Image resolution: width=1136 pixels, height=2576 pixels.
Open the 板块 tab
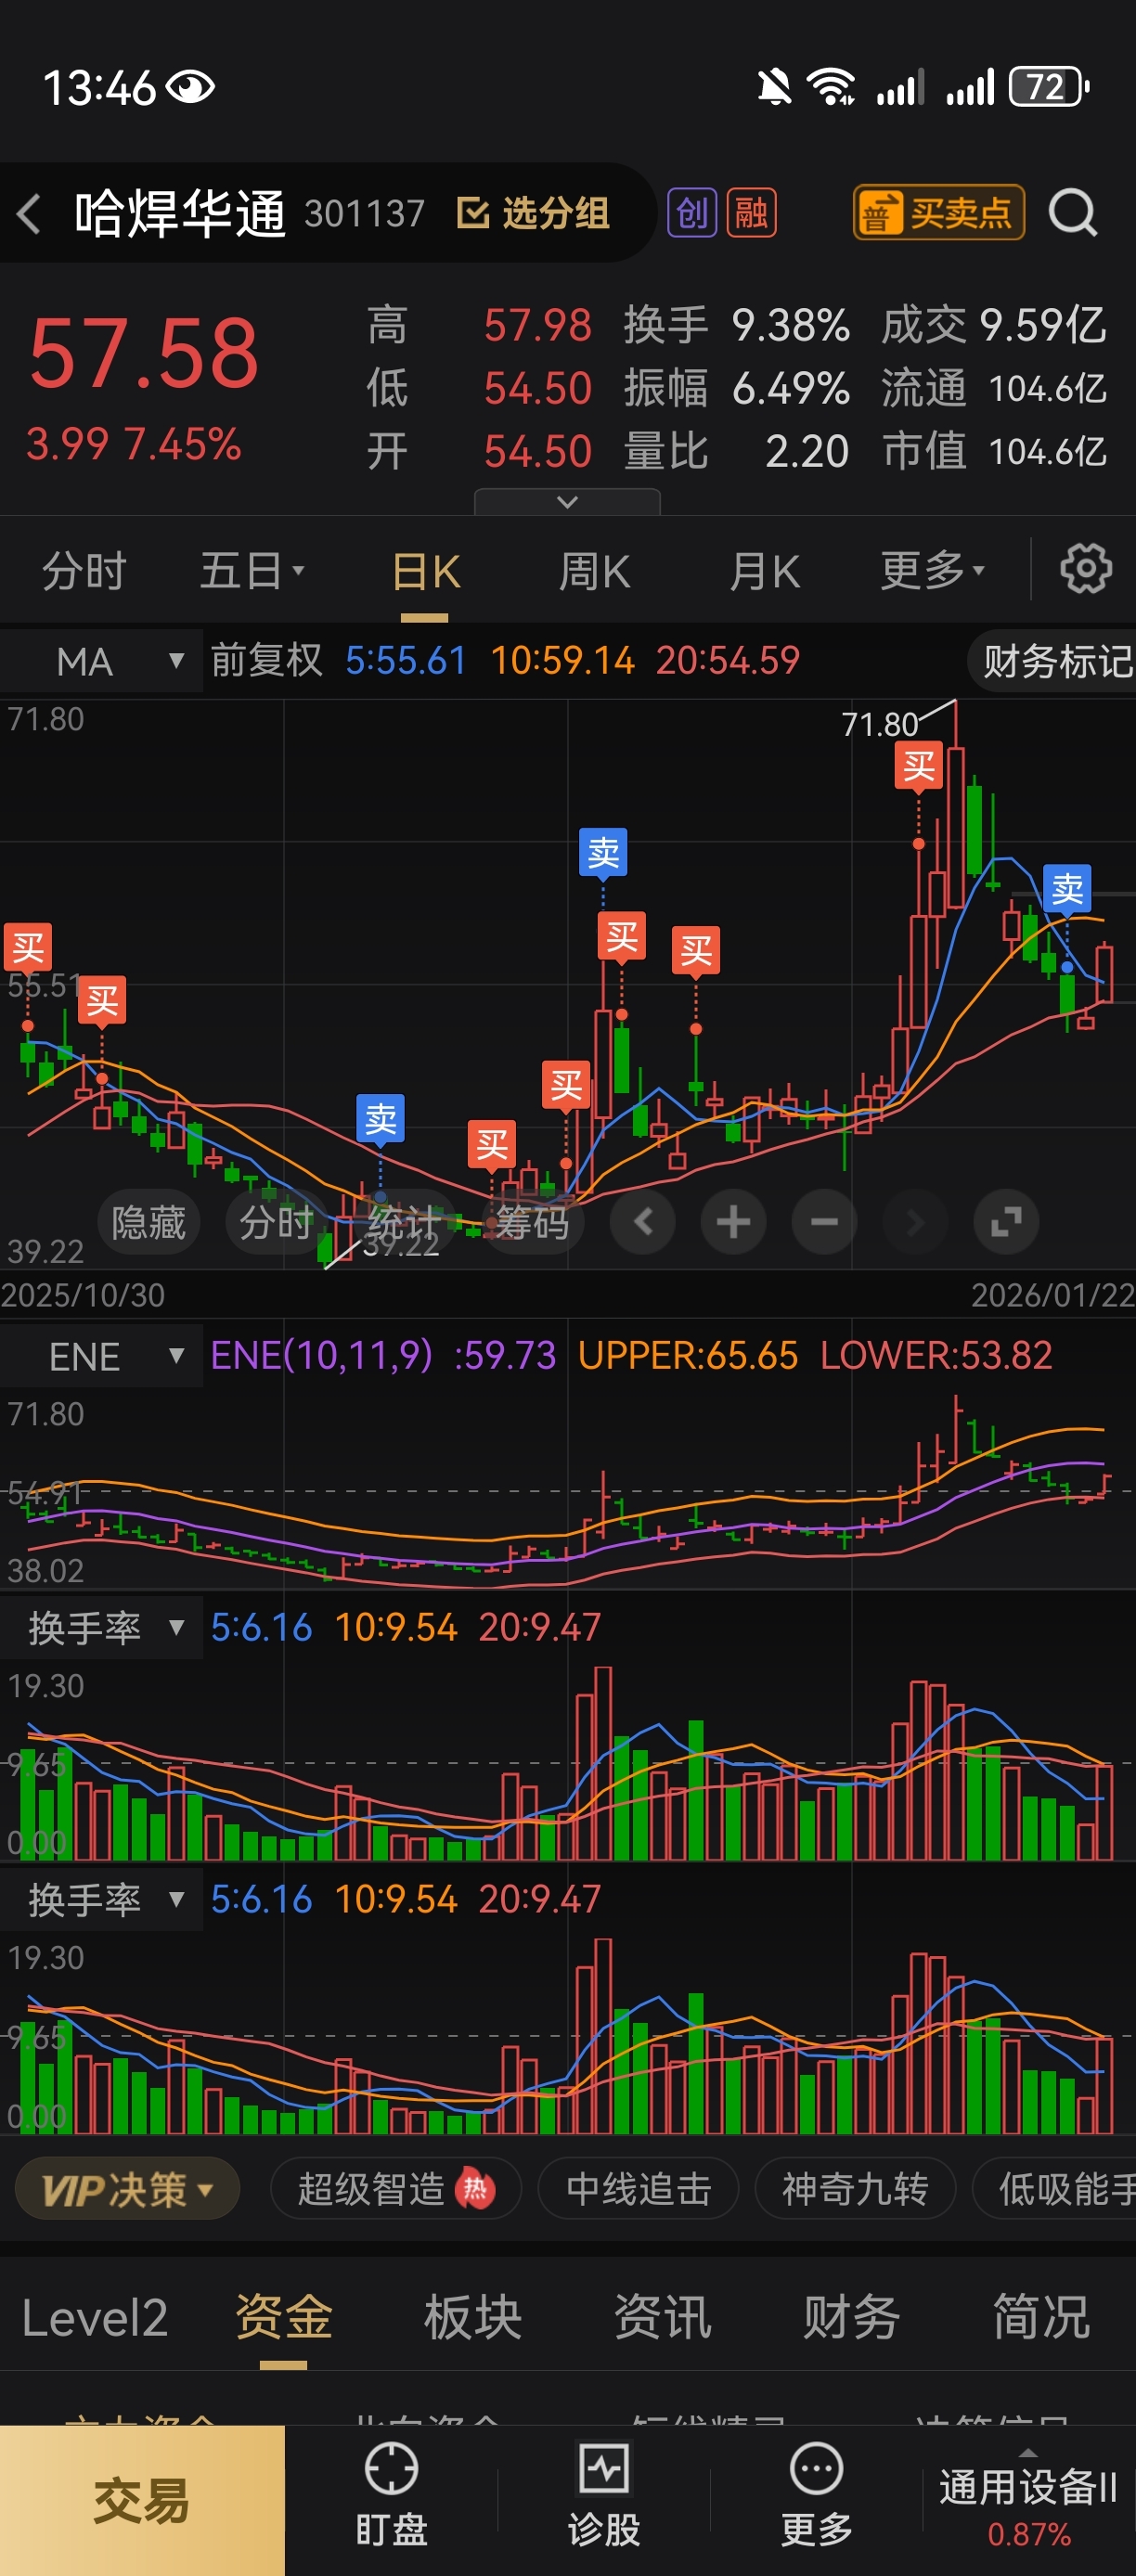(x=473, y=2317)
